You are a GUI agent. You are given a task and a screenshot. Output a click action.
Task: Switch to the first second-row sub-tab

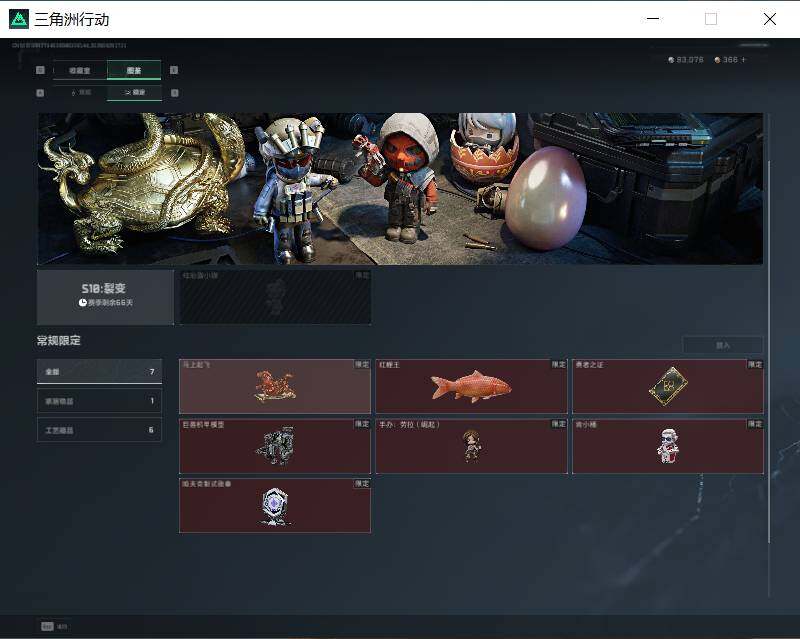[x=81, y=92]
